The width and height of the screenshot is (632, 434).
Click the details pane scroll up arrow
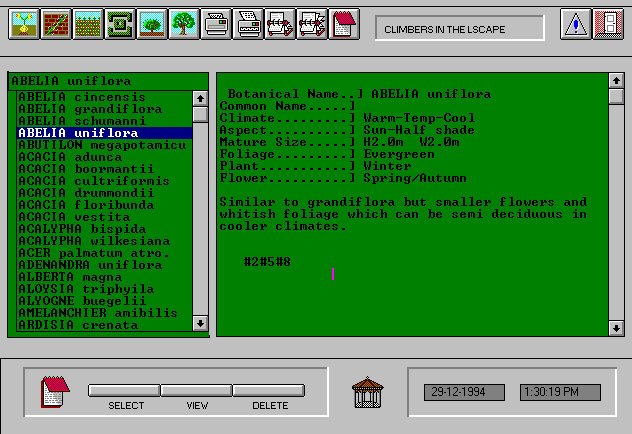616,81
